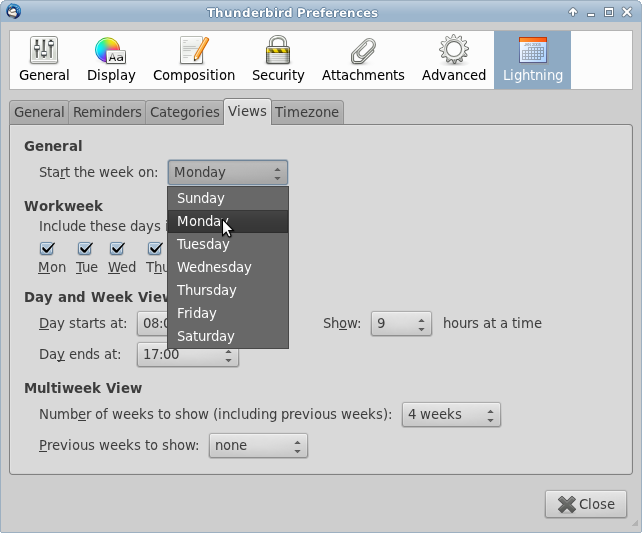Open the Attachments preferences pane
642x533 pixels.
coord(363,60)
